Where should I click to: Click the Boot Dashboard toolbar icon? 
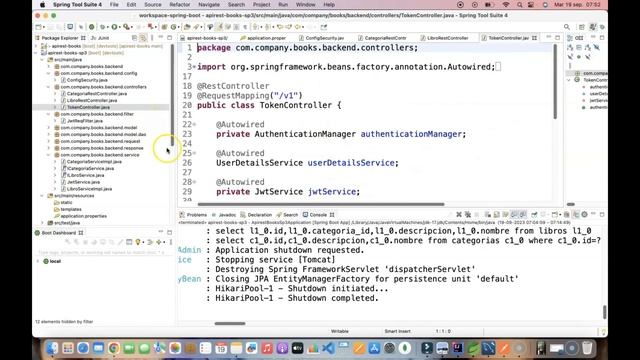coord(92,27)
